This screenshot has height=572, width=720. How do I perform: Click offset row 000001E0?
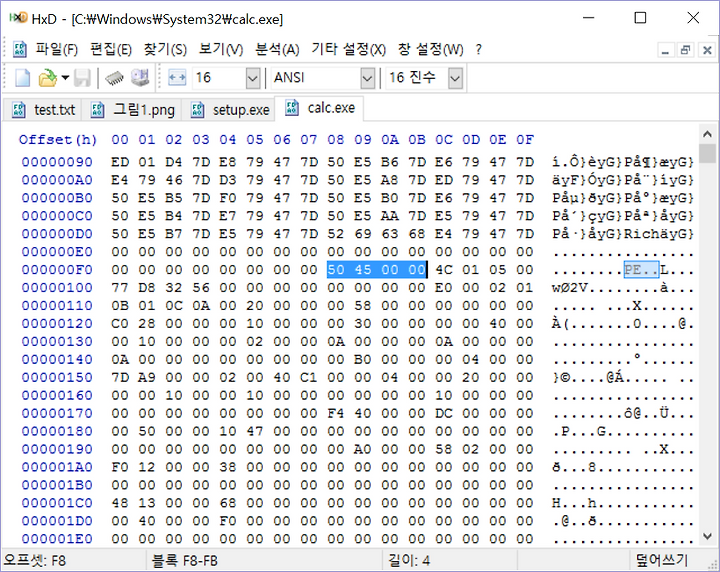[57, 538]
